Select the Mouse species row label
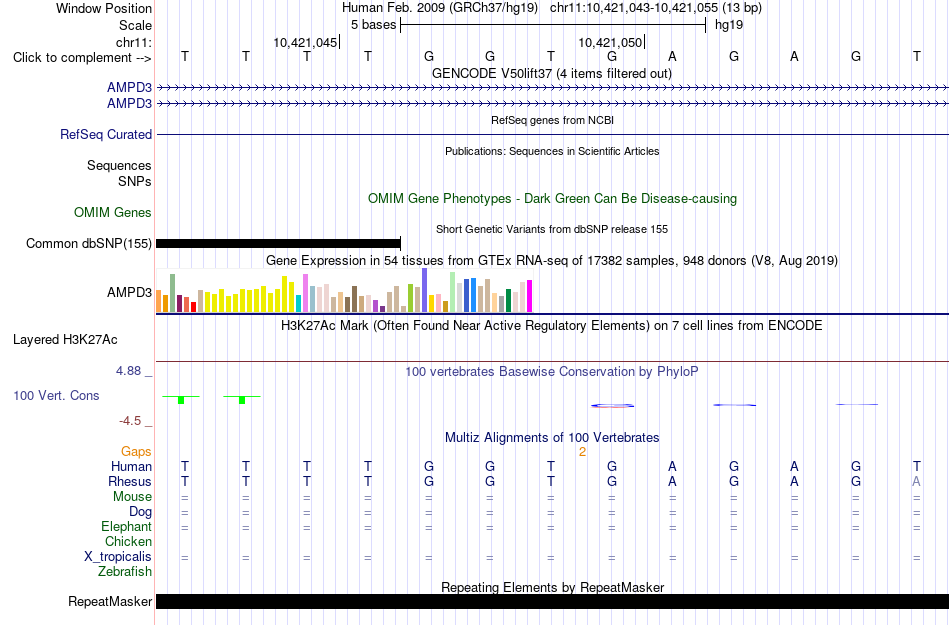 pyautogui.click(x=132, y=497)
